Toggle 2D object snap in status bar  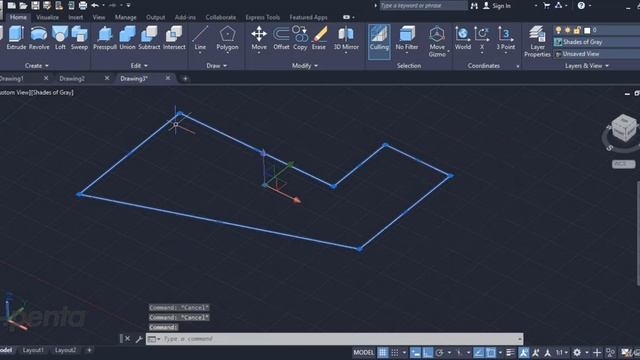[491, 352]
